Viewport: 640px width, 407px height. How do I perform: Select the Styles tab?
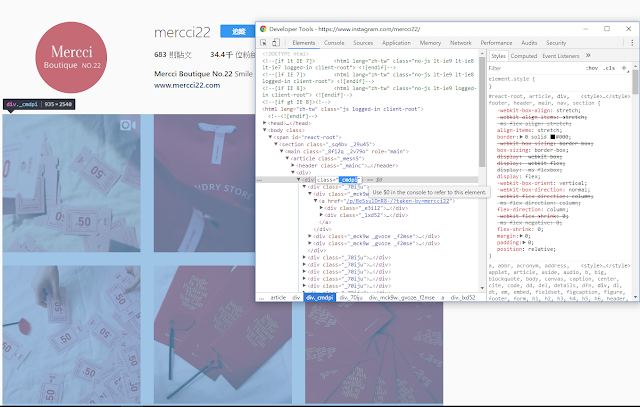[498, 56]
